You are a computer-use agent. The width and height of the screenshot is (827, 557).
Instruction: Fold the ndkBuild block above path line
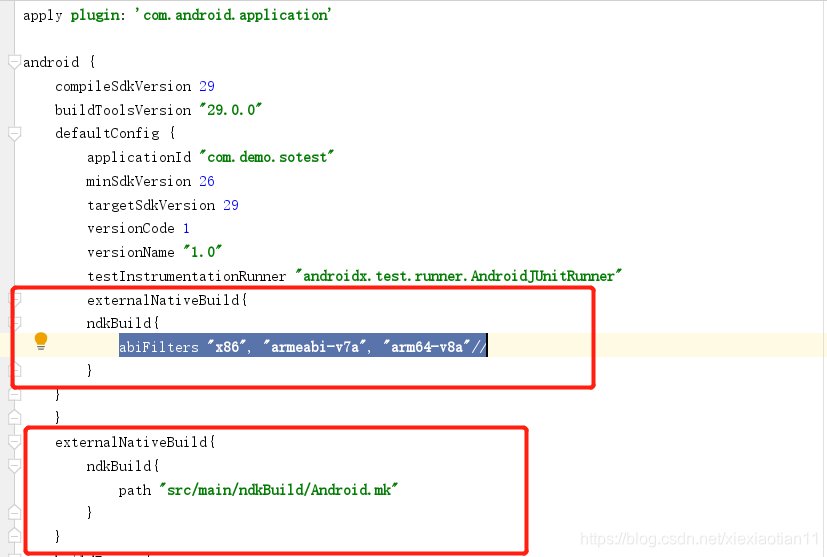pos(14,466)
